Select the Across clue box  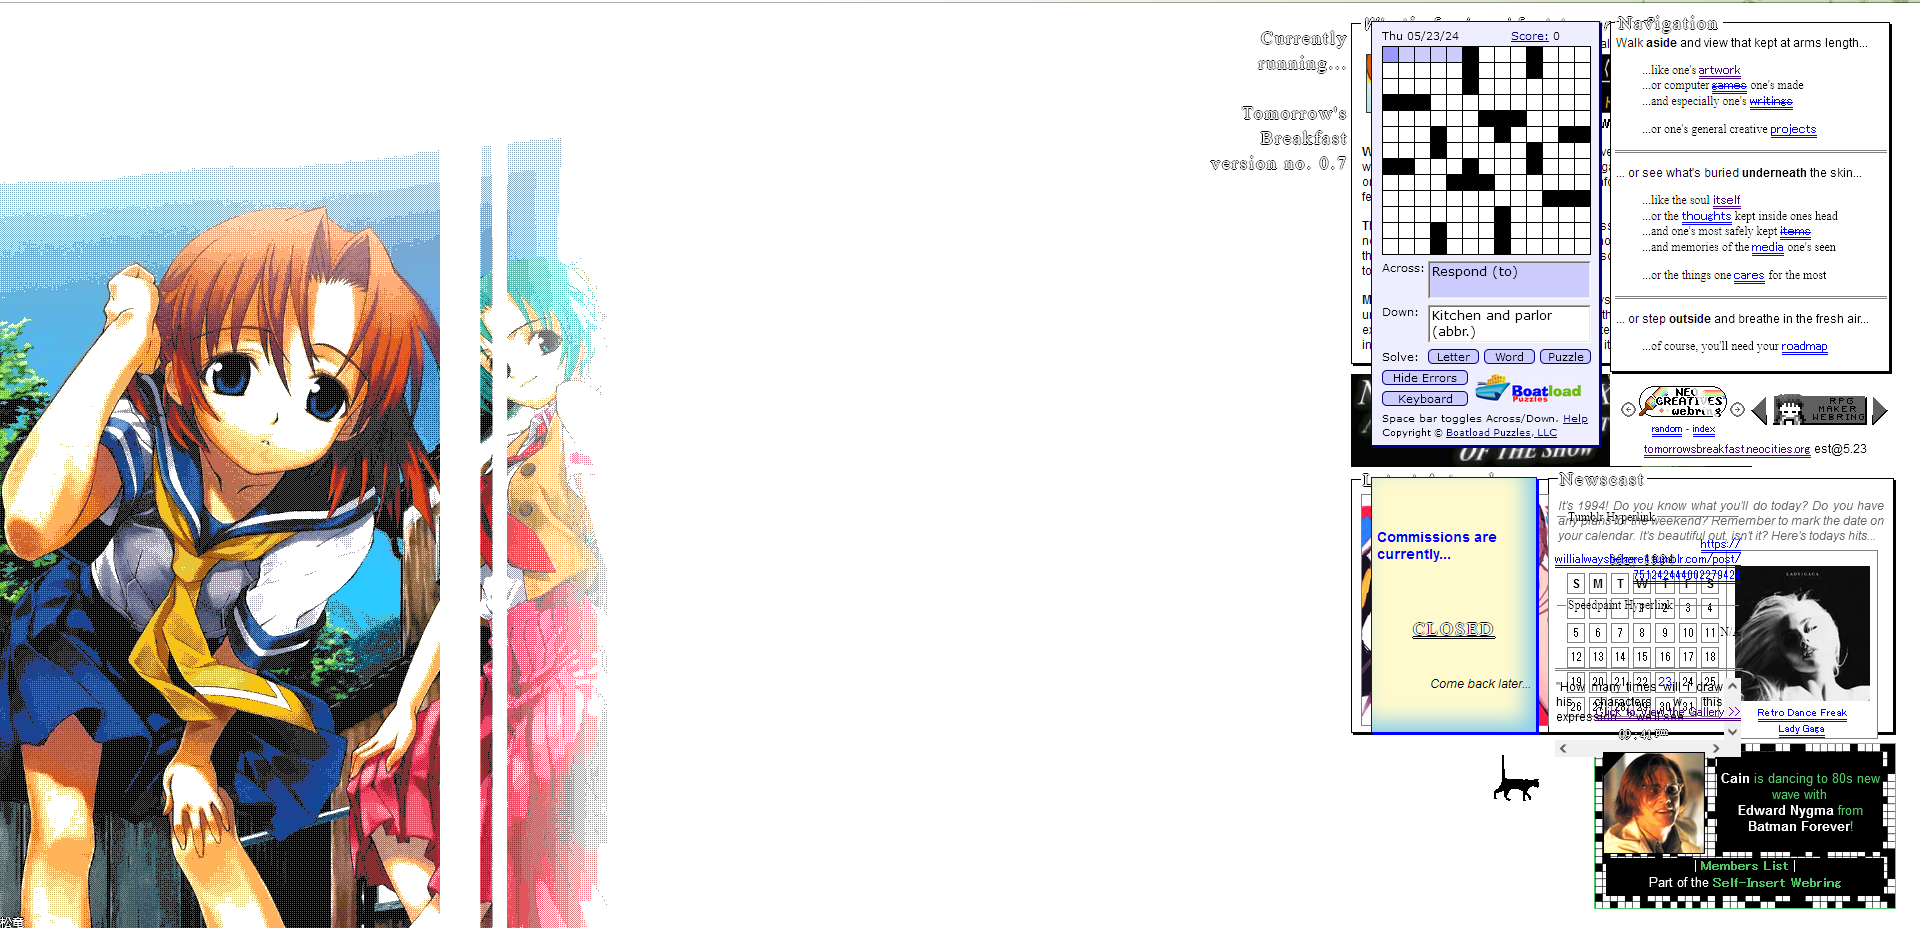(1509, 280)
